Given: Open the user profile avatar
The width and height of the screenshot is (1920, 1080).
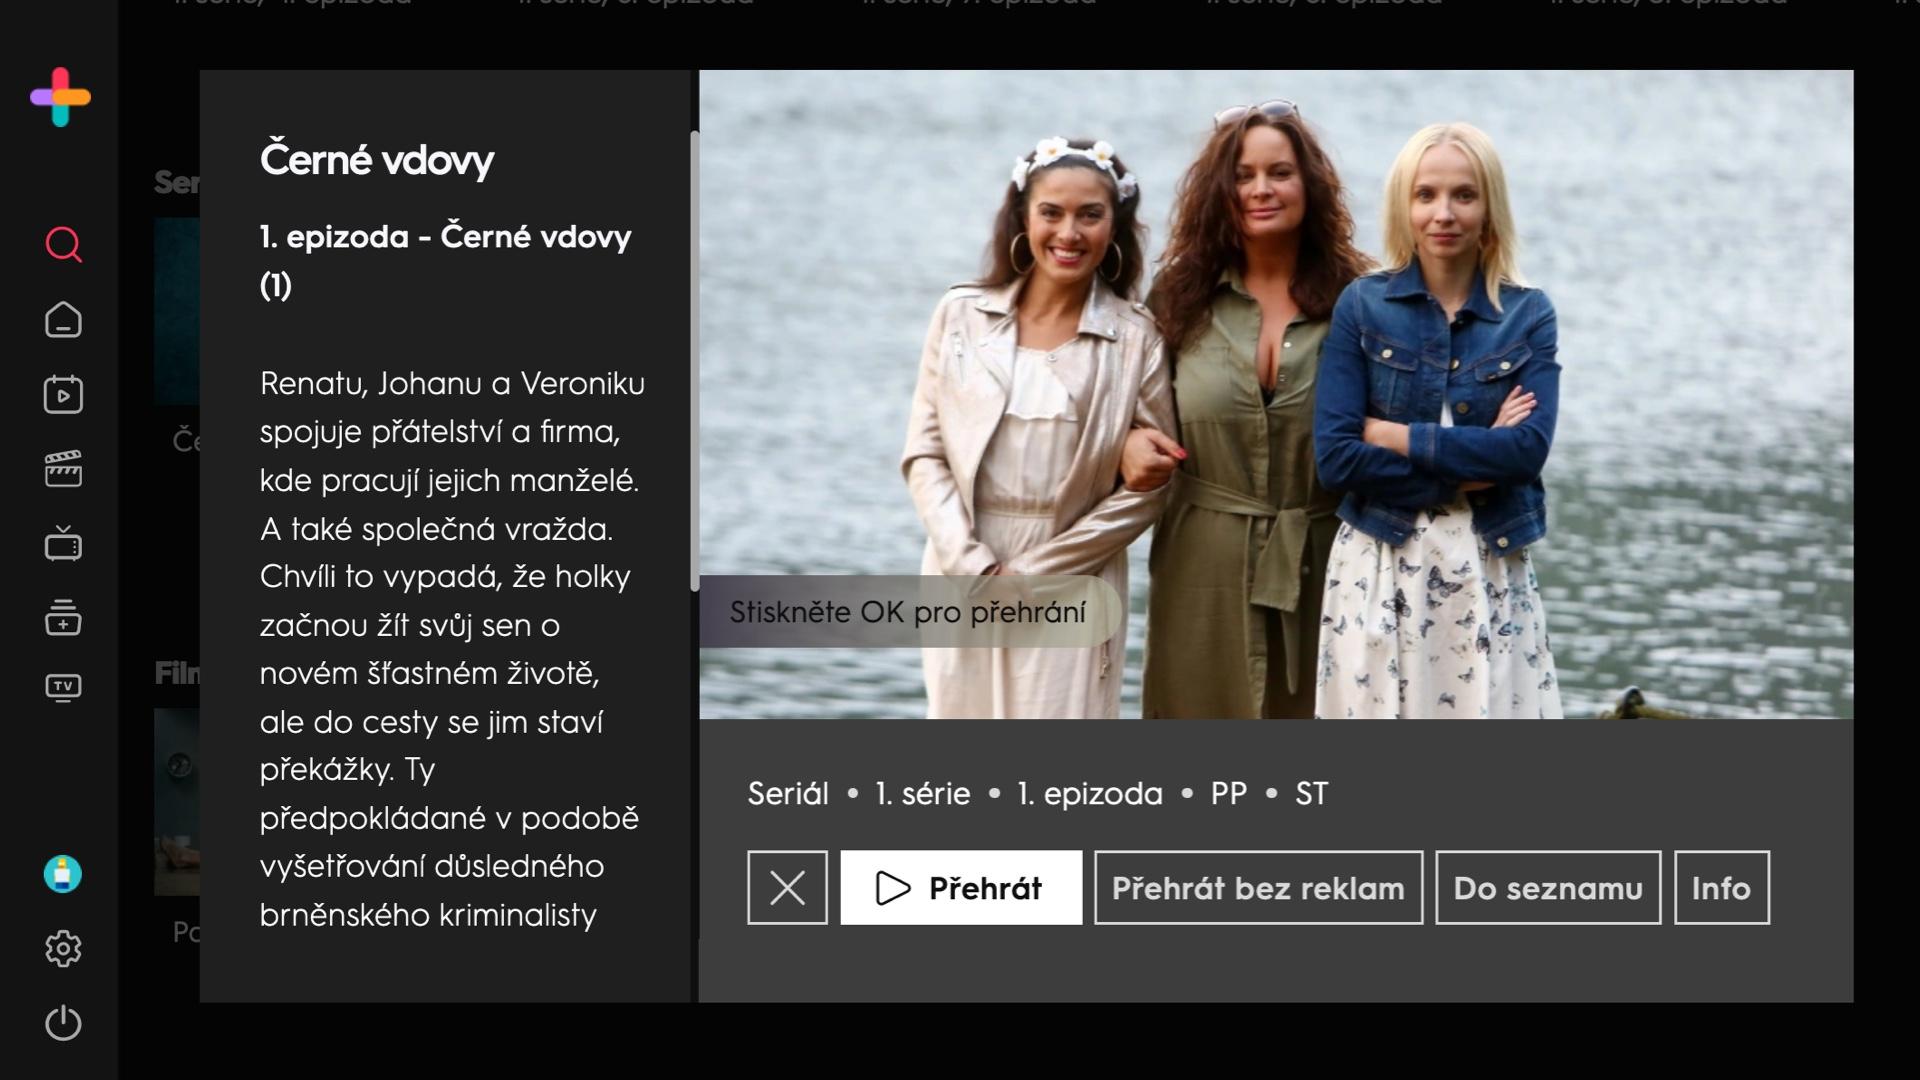Looking at the screenshot, I should click(x=63, y=874).
